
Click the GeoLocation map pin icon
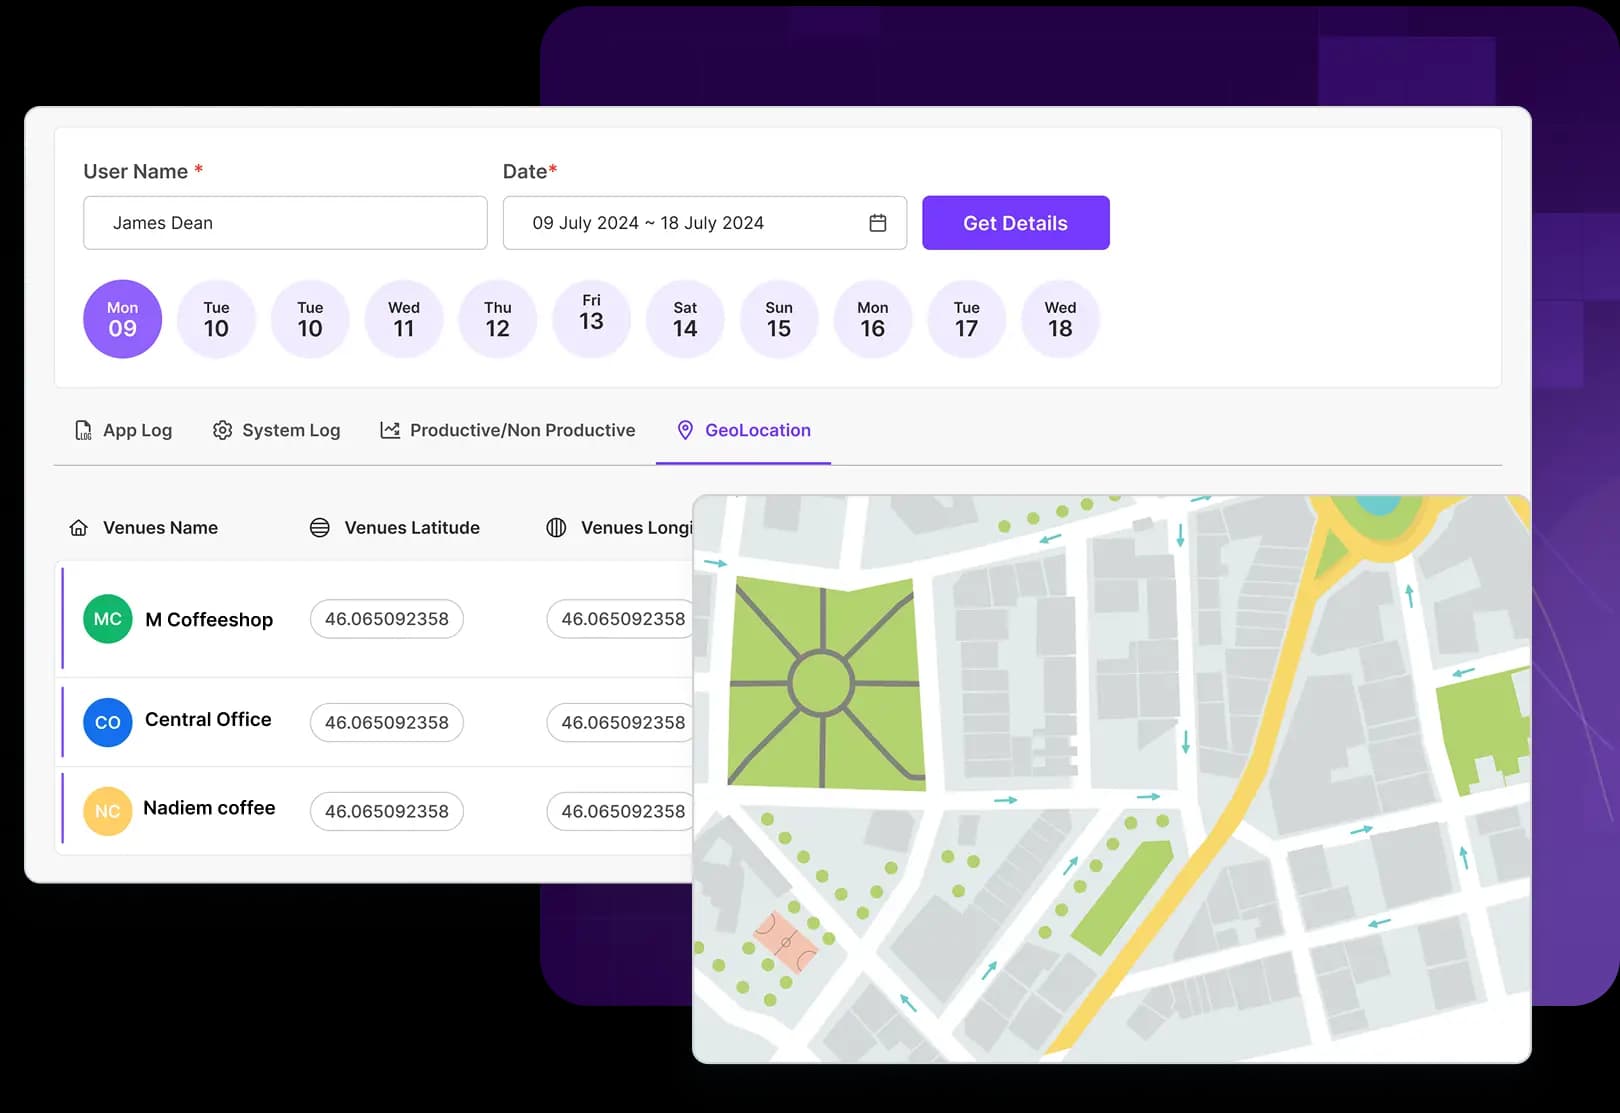685,430
